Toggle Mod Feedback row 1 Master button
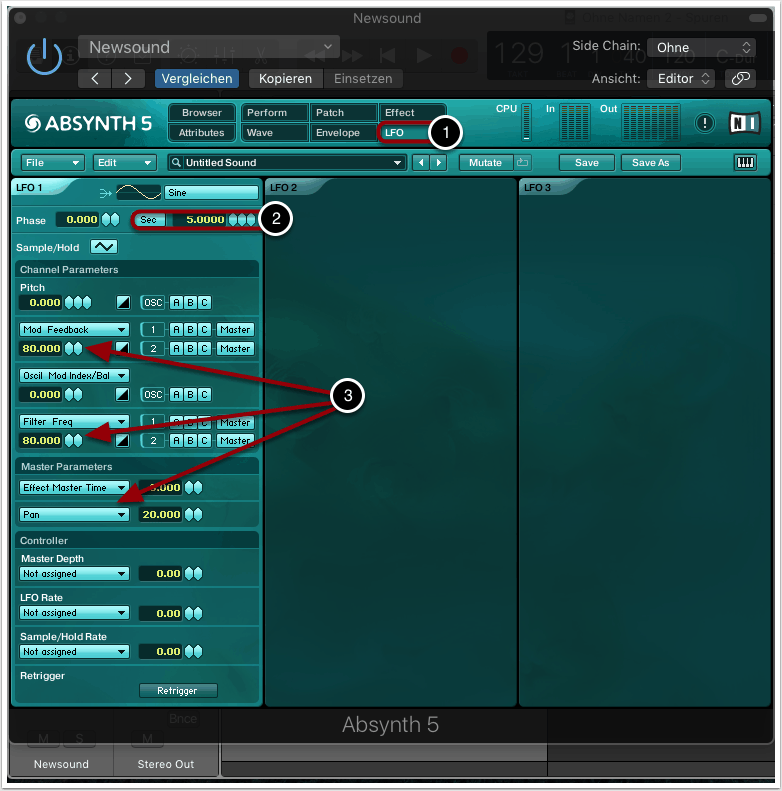The width and height of the screenshot is (782, 791). [x=235, y=329]
